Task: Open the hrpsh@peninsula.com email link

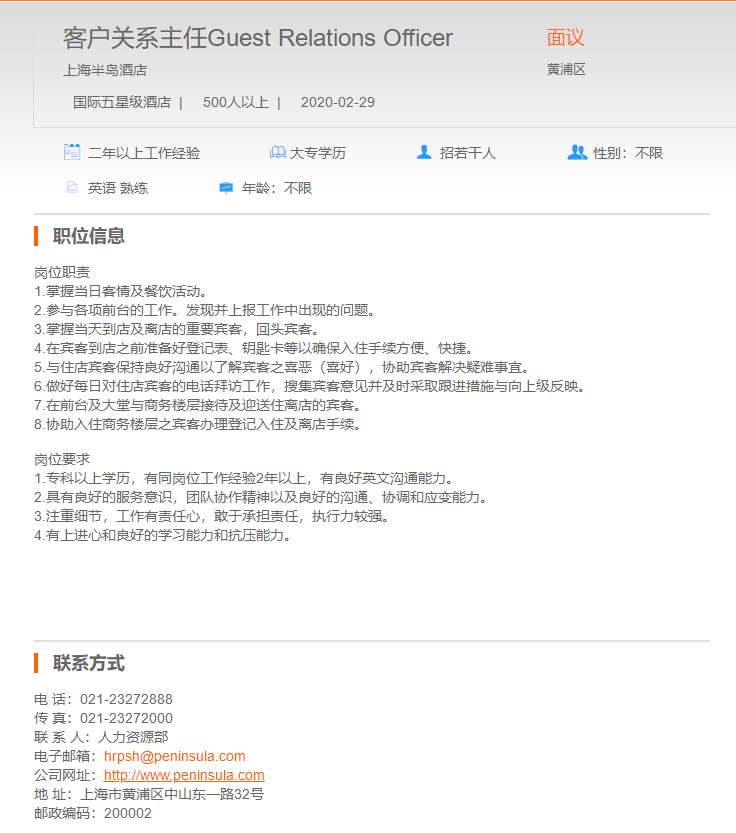Action: coord(174,756)
